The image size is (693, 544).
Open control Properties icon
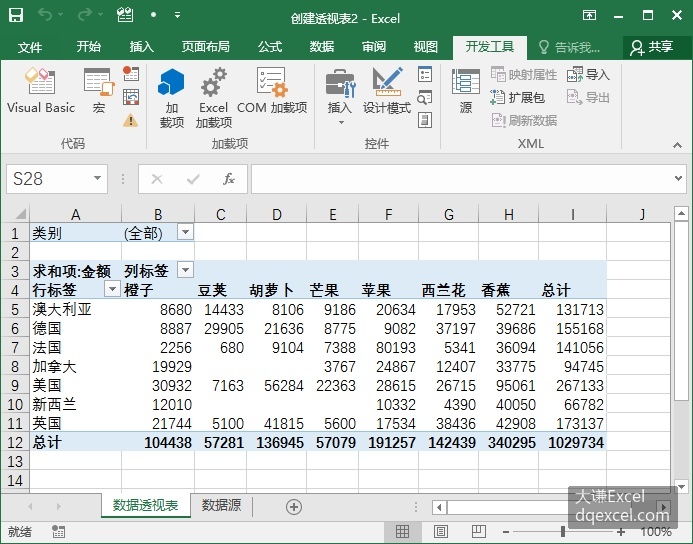point(425,74)
